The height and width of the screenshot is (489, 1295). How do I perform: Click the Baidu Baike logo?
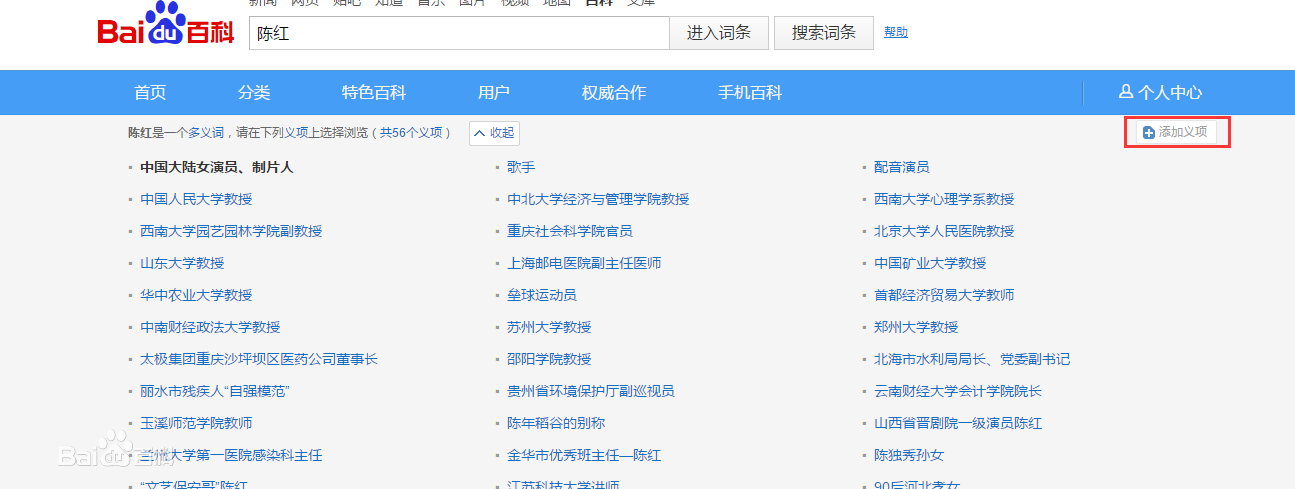(166, 25)
